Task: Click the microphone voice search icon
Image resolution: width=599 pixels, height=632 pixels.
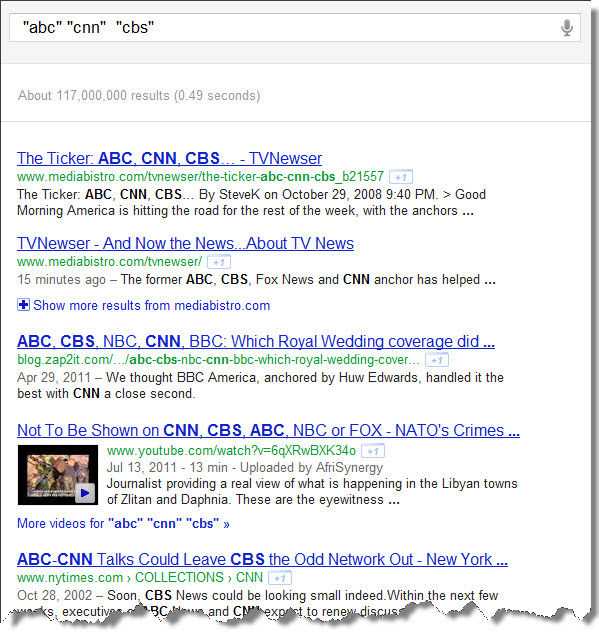Action: (567, 28)
